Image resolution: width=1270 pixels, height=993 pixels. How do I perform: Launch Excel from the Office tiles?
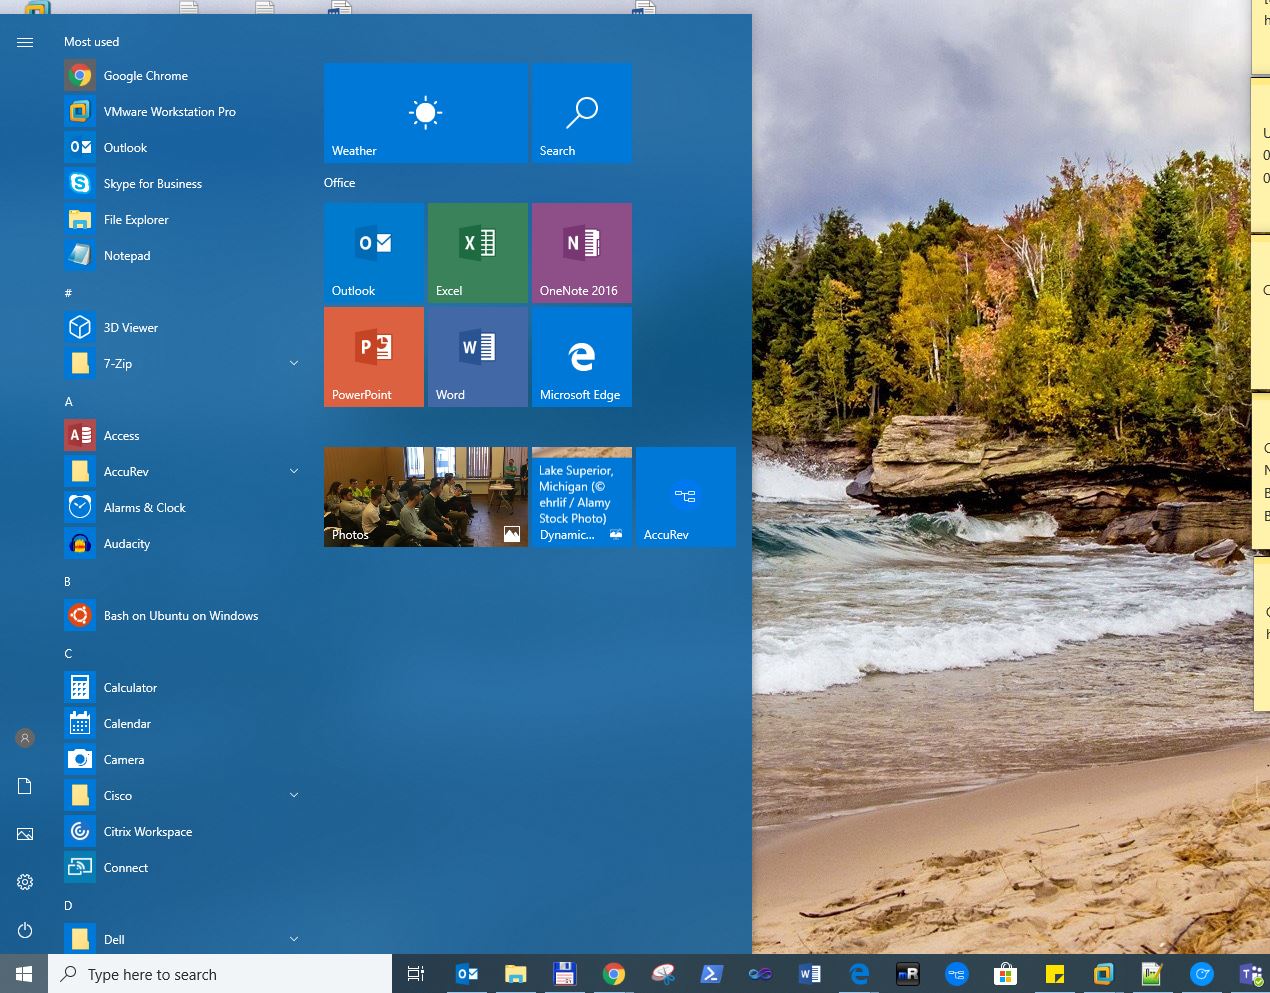tap(477, 253)
